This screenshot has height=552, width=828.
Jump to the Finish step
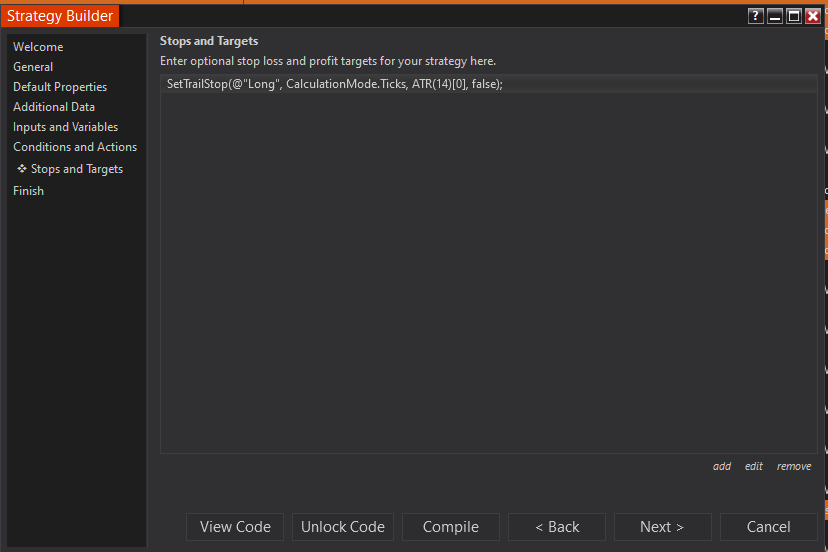(x=28, y=191)
